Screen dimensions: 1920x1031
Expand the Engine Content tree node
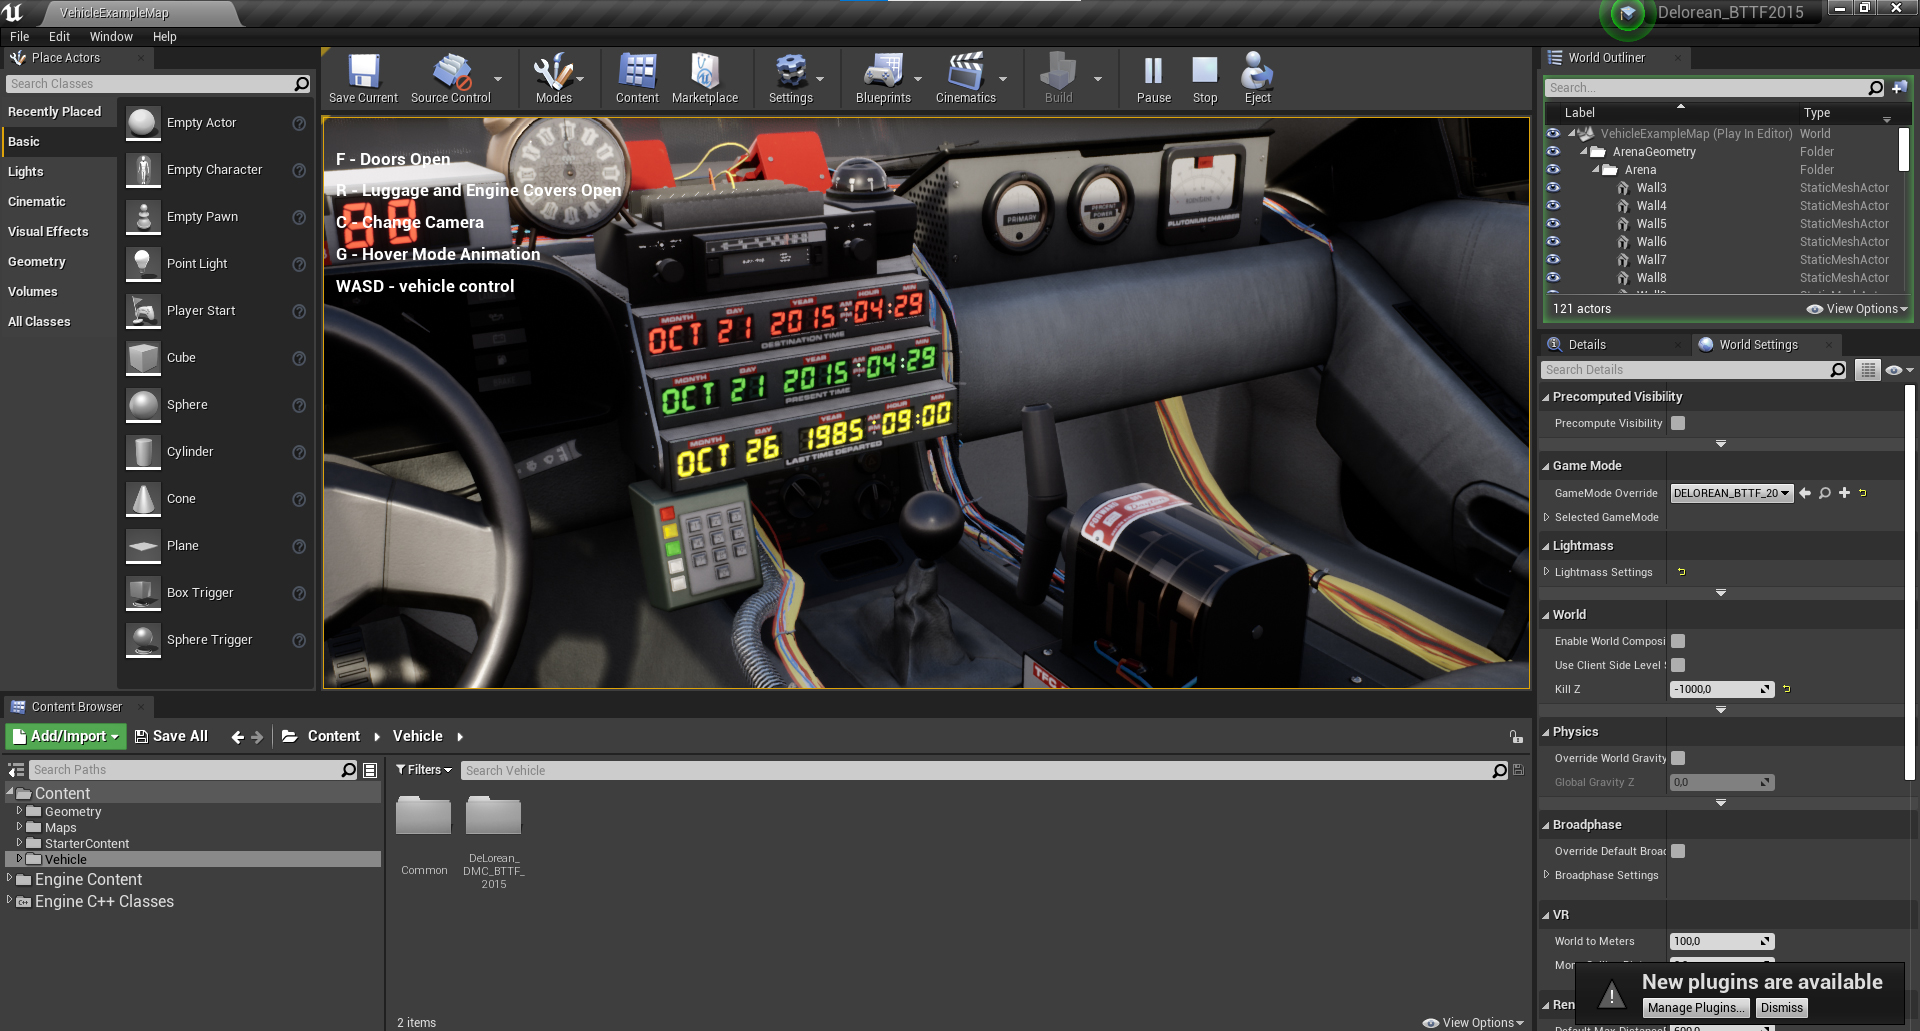coord(10,879)
